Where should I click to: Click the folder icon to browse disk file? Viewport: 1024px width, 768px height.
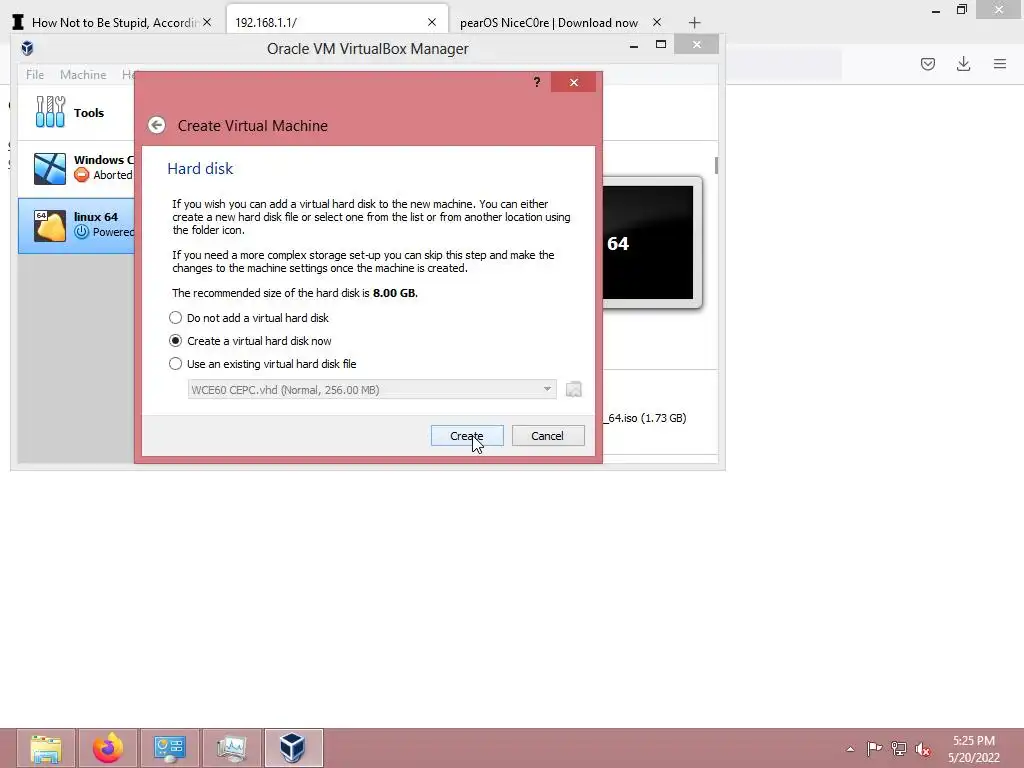tap(573, 390)
